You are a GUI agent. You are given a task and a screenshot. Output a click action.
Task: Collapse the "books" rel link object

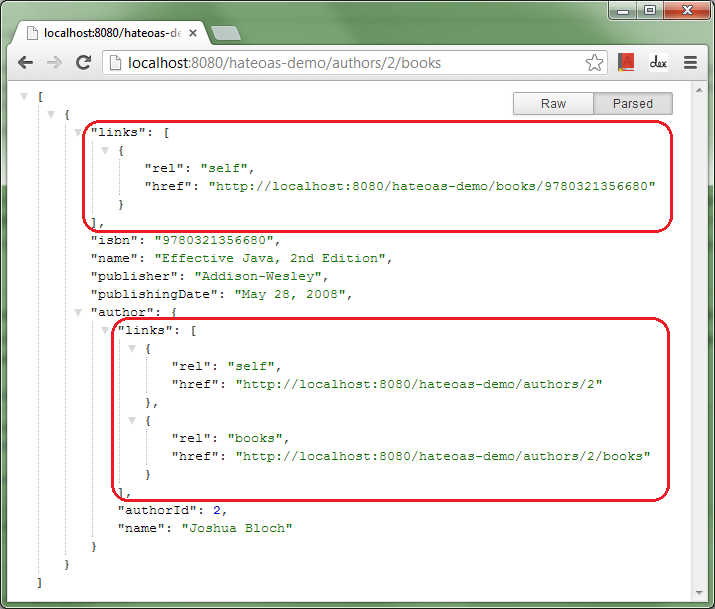(x=132, y=420)
